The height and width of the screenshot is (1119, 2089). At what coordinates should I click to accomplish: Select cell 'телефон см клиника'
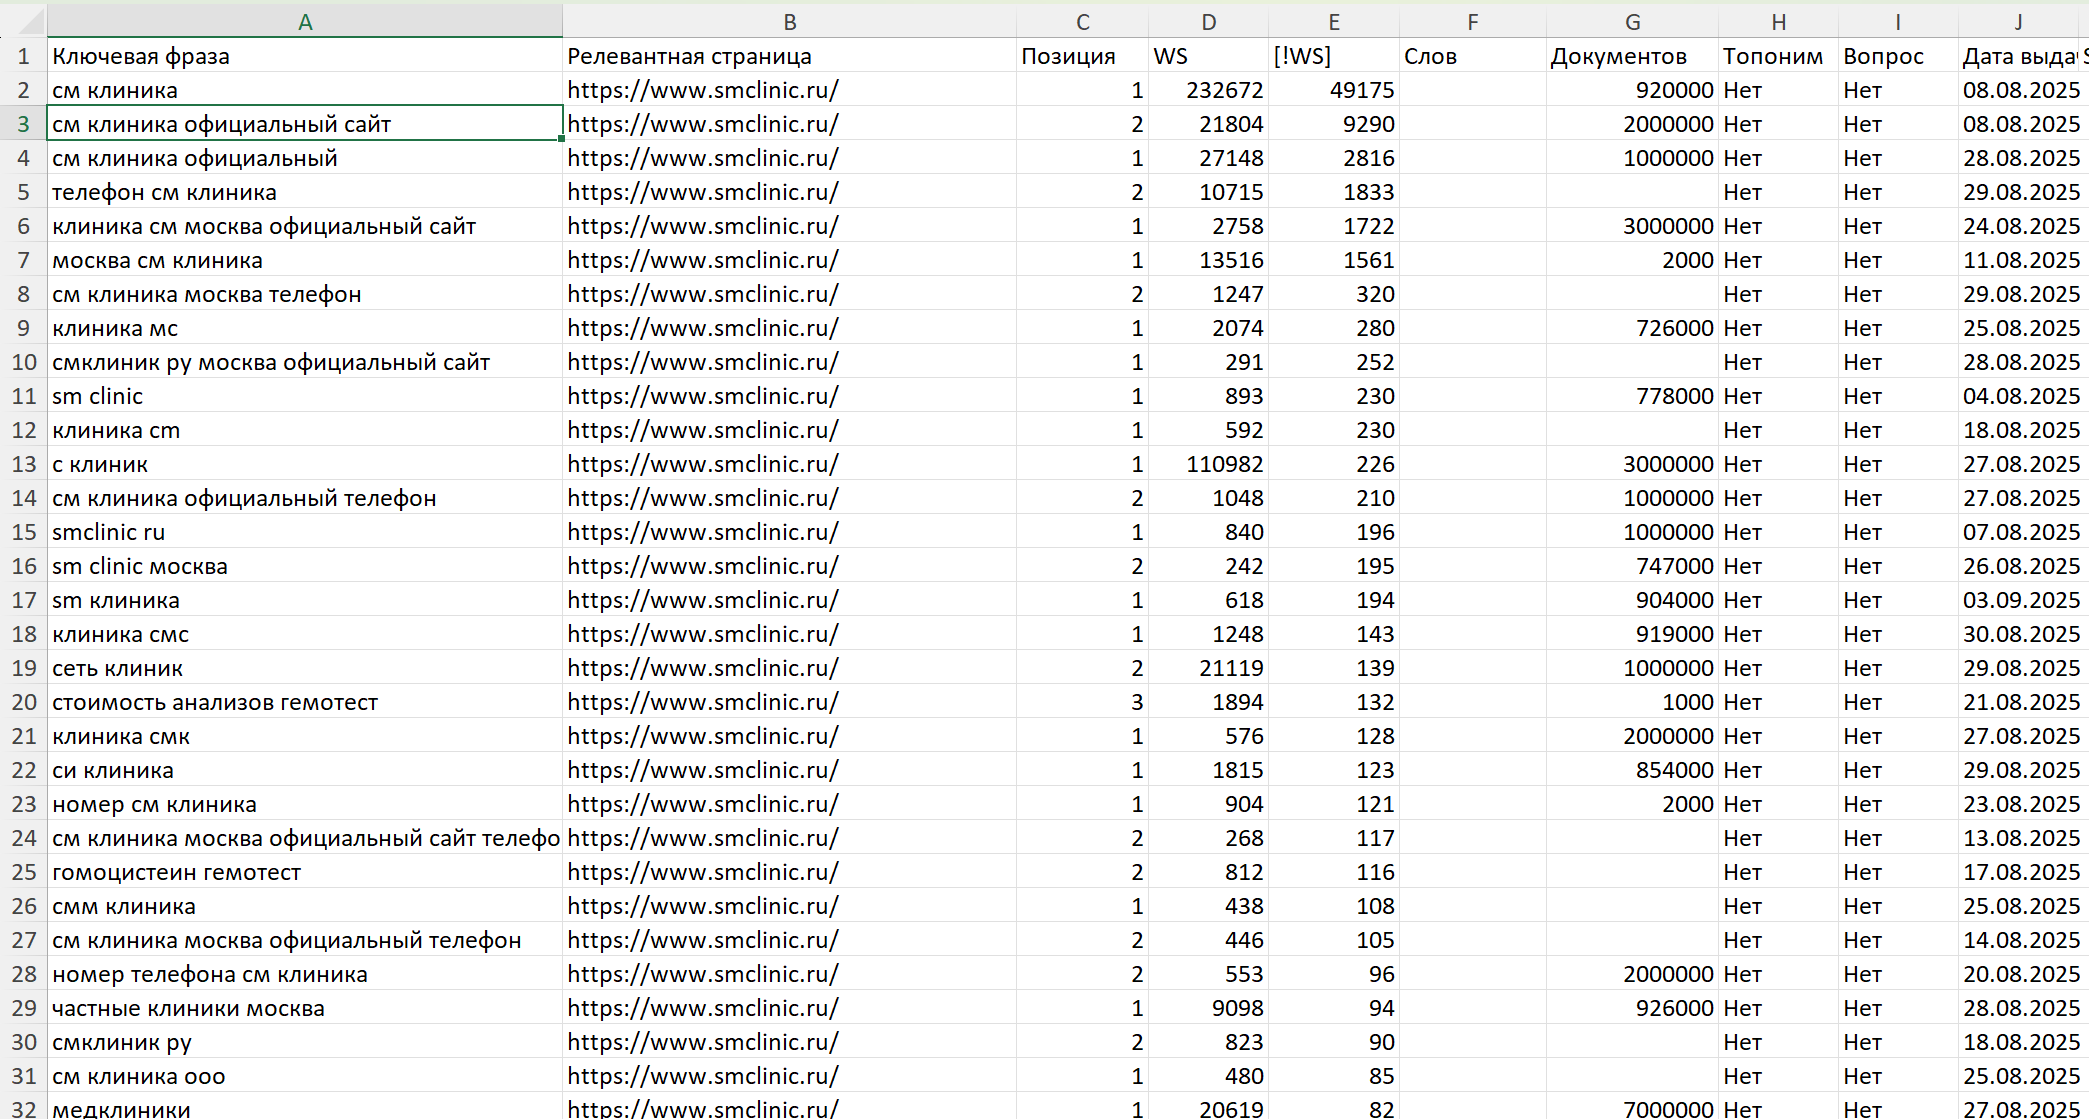[305, 192]
